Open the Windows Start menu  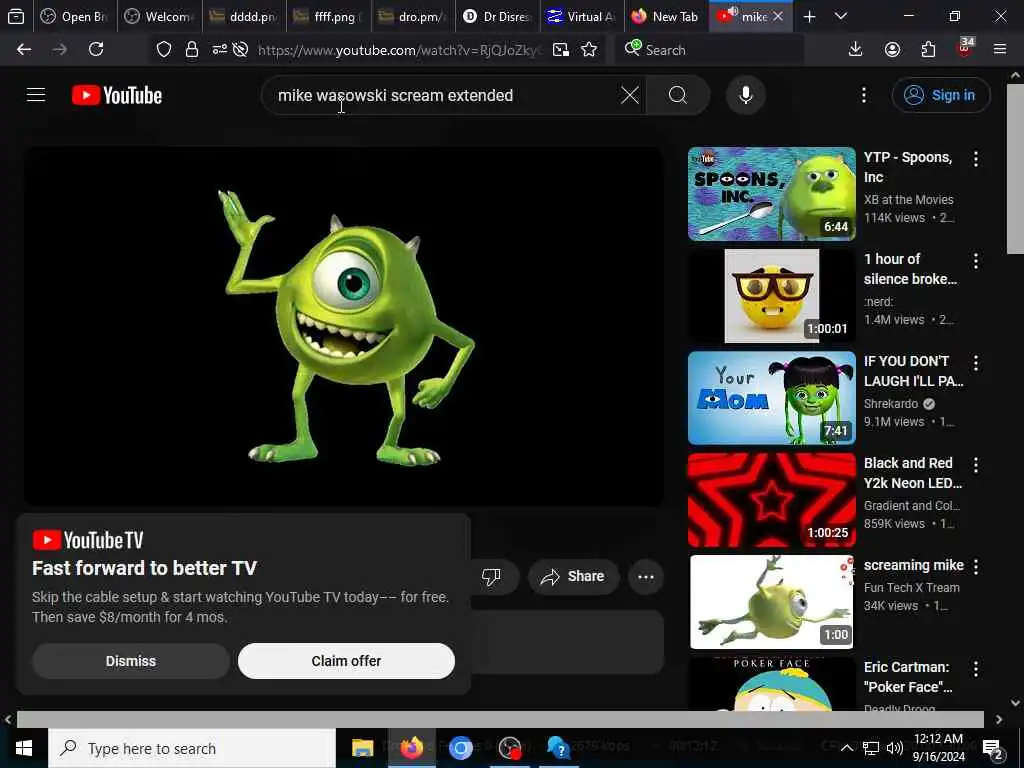(x=24, y=748)
